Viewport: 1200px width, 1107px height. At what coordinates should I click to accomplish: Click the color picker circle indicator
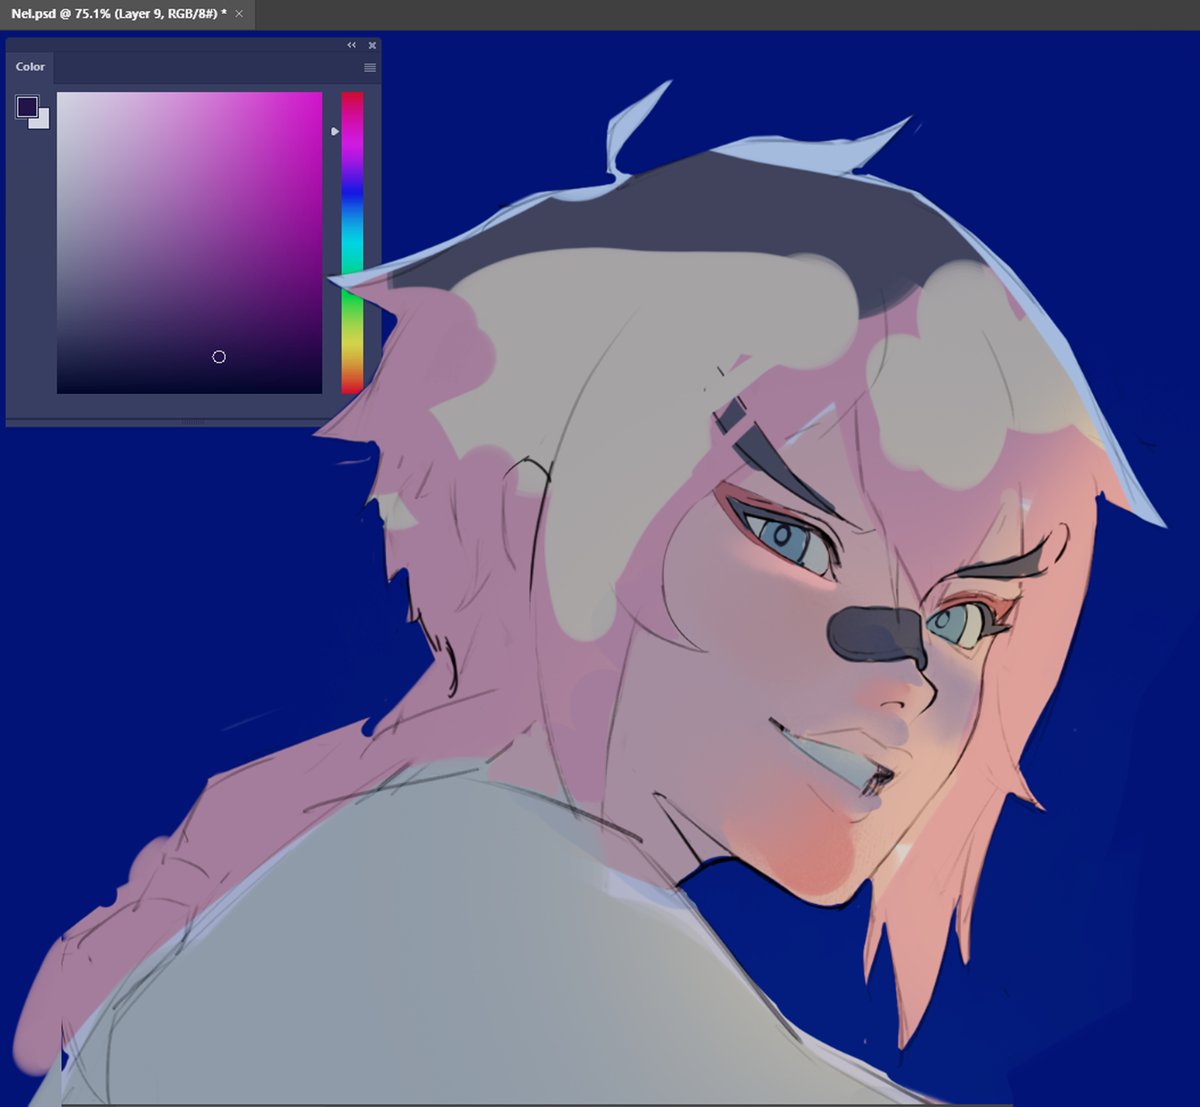(219, 357)
